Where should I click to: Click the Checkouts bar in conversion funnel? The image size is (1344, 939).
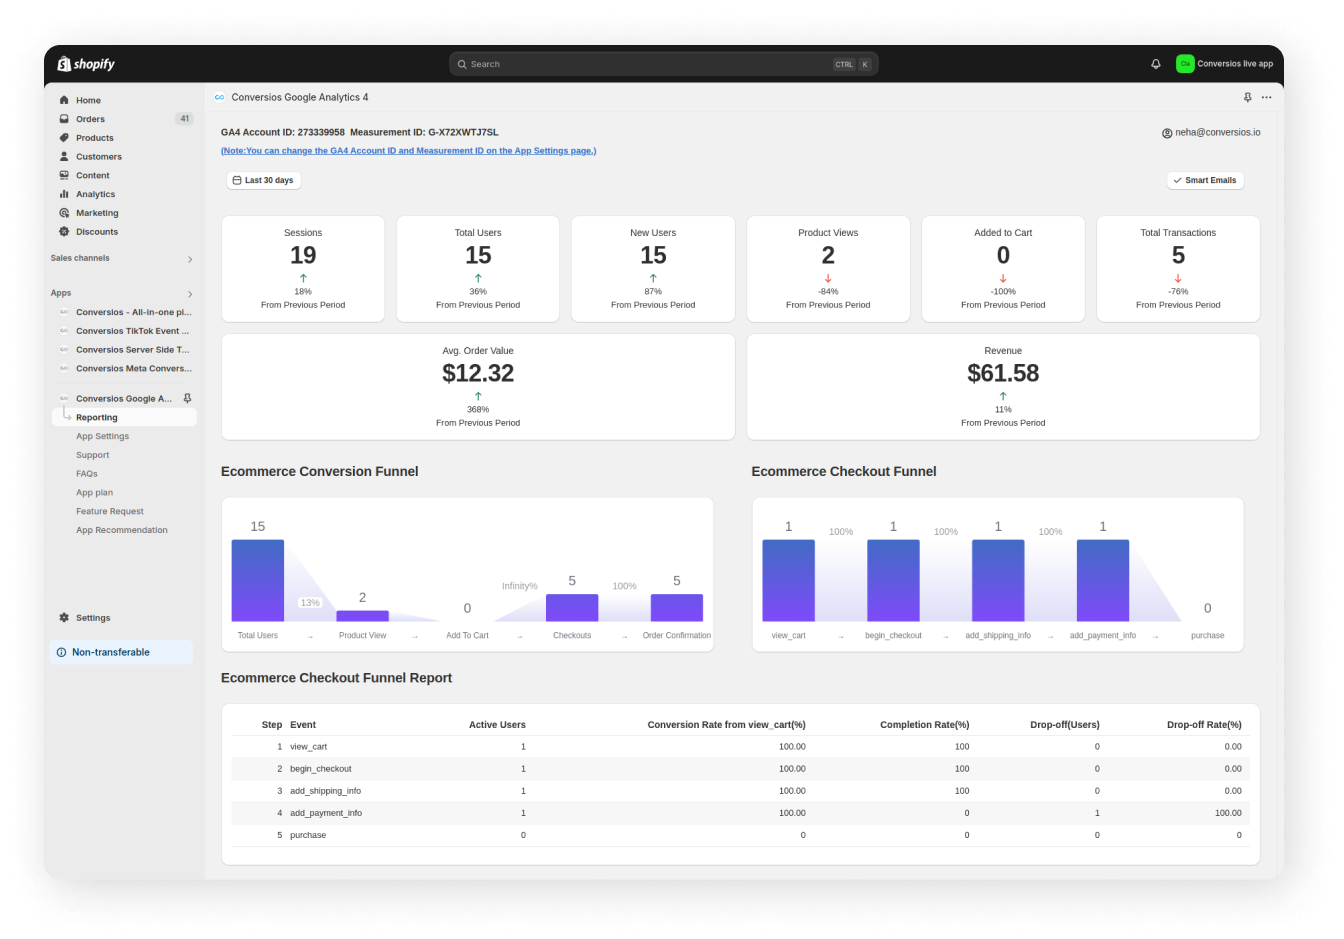coord(572,608)
